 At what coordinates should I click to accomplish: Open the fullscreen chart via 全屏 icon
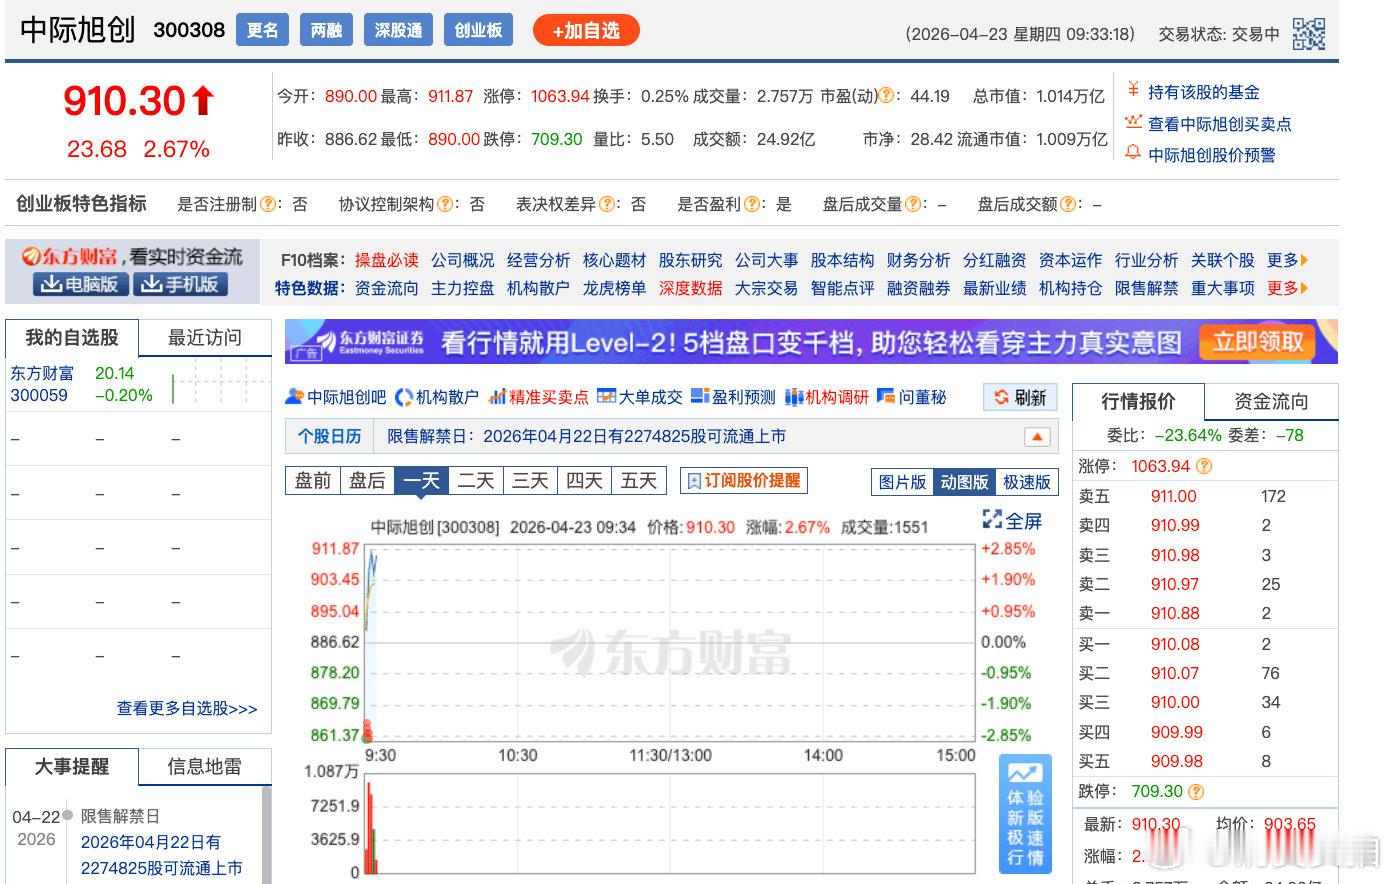992,520
